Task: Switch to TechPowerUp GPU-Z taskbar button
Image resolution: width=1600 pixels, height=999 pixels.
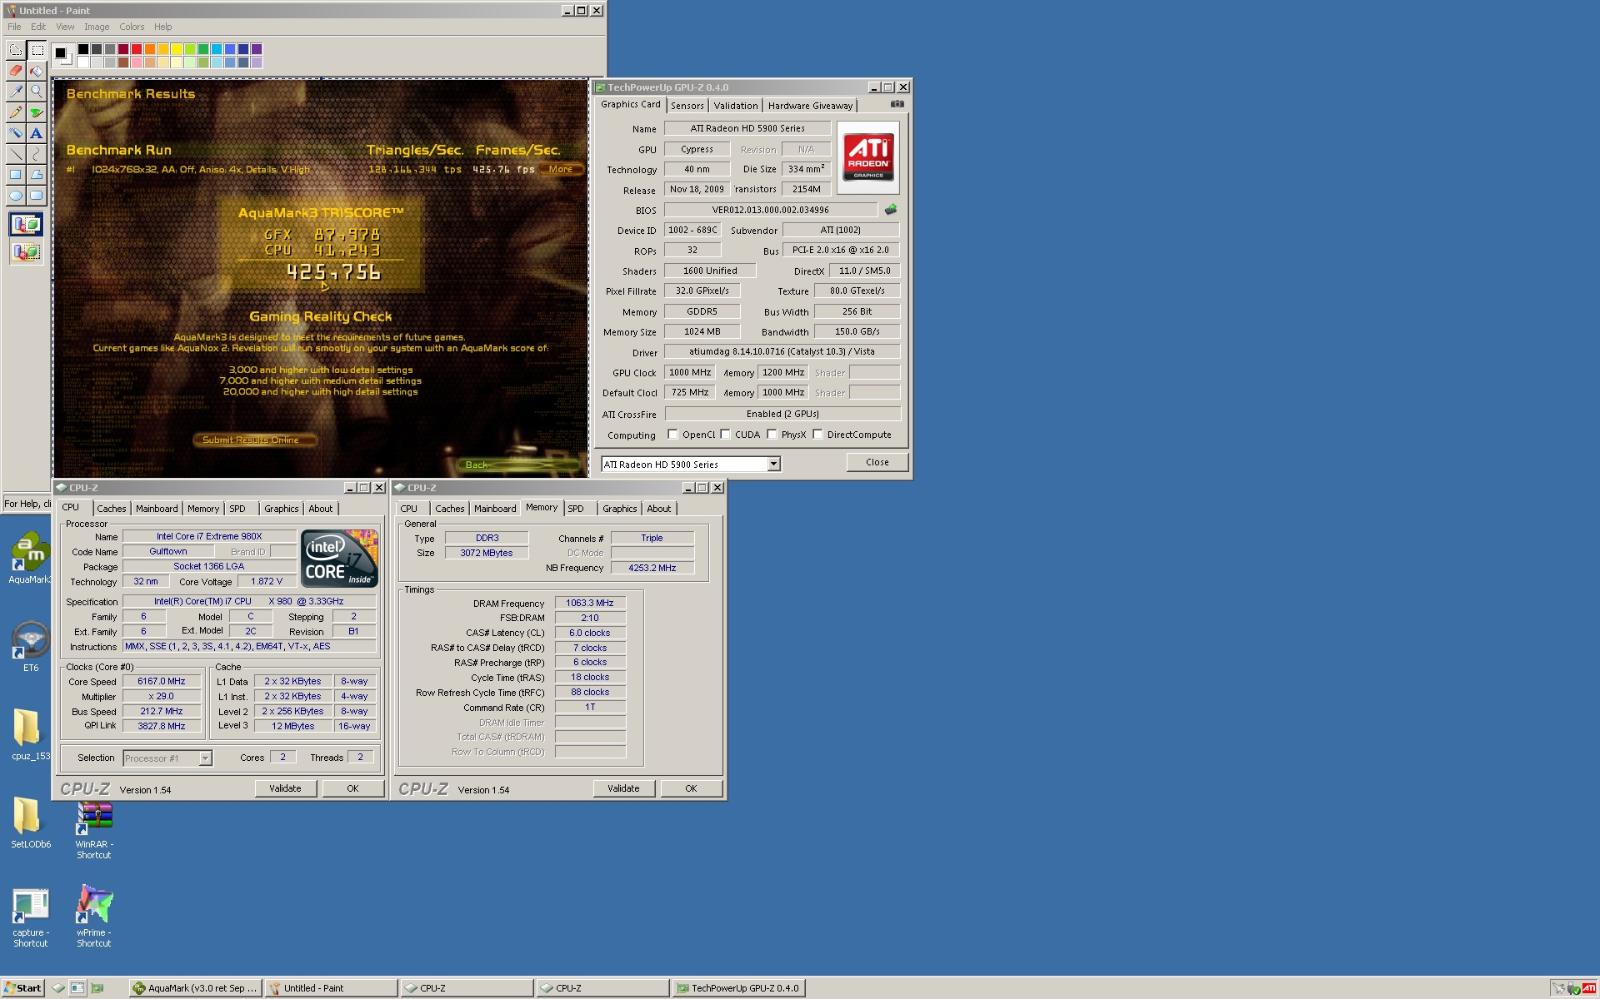Action: pos(738,988)
